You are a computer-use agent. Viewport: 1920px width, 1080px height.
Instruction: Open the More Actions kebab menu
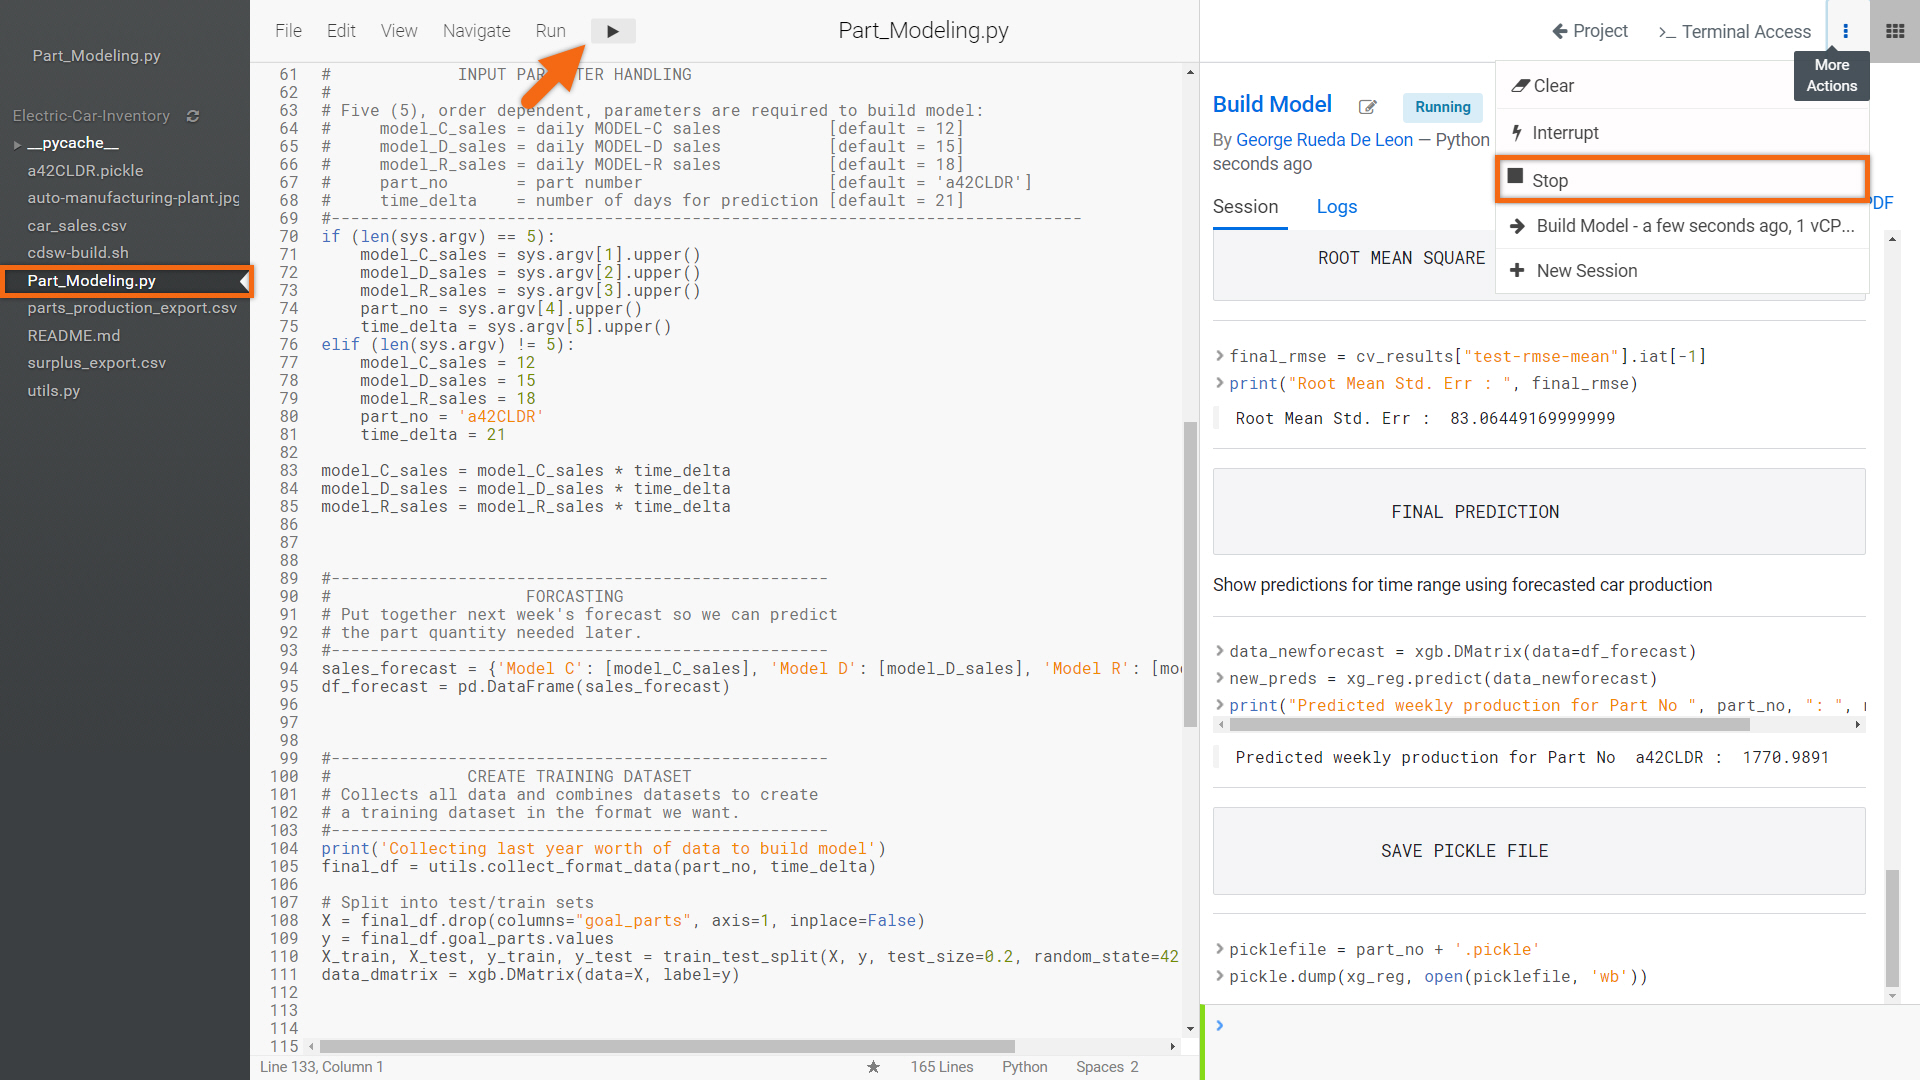point(1845,31)
